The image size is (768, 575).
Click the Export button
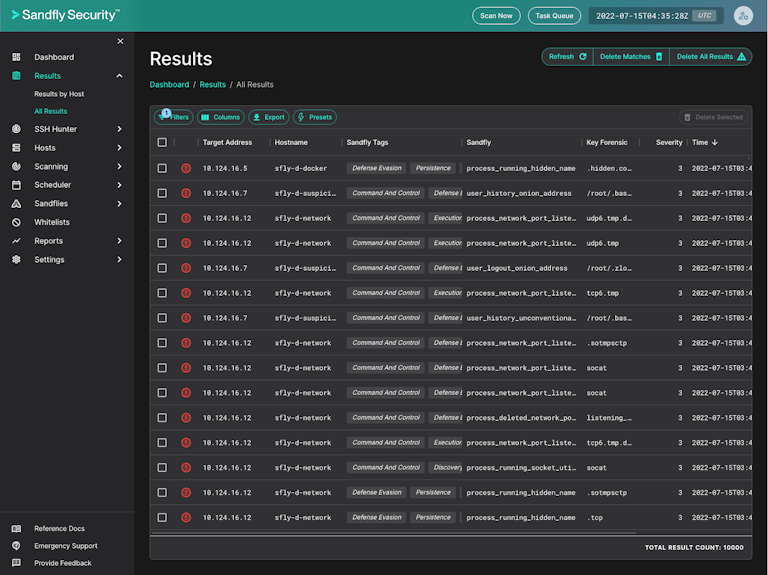point(269,117)
